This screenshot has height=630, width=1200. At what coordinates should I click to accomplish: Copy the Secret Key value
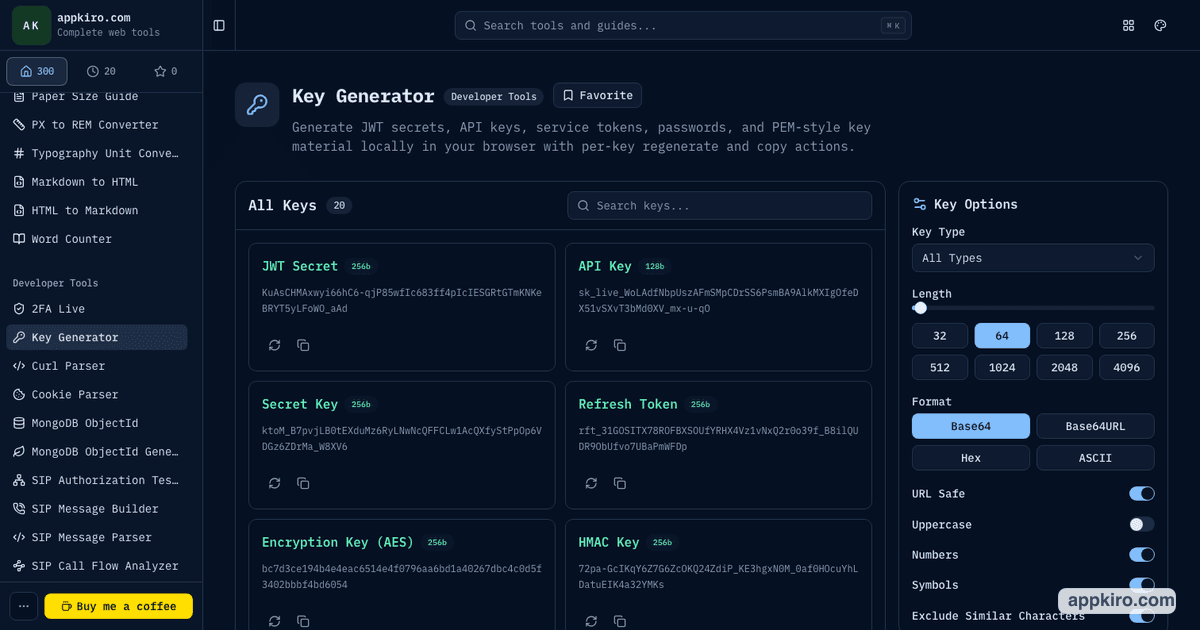pos(303,483)
